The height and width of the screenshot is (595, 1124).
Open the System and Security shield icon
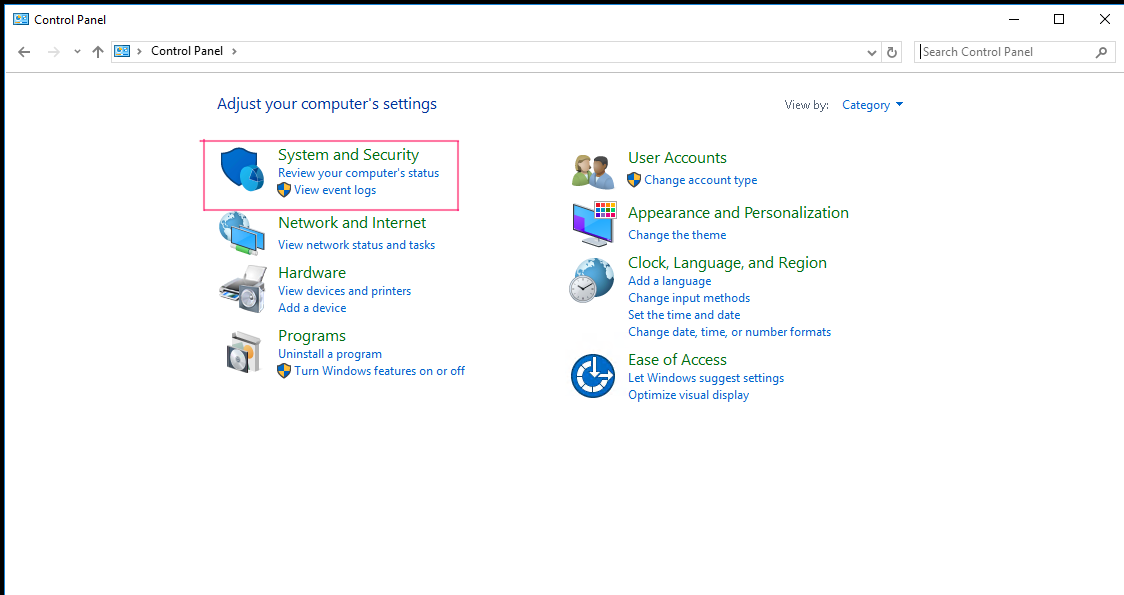[x=242, y=170]
